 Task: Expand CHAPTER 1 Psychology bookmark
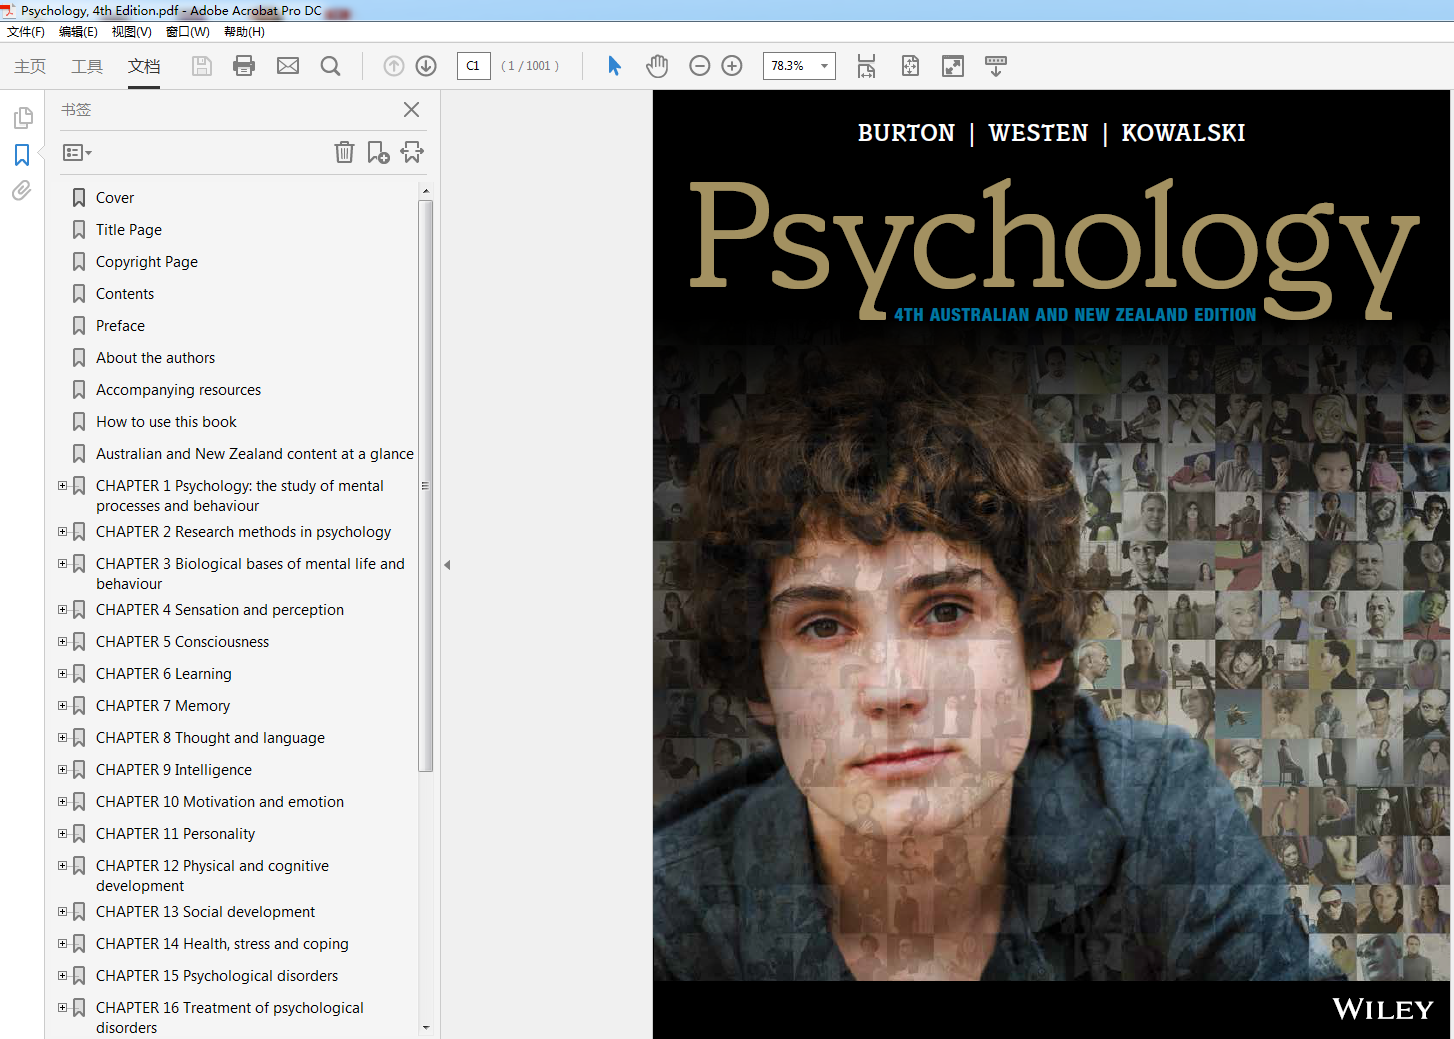tap(62, 486)
